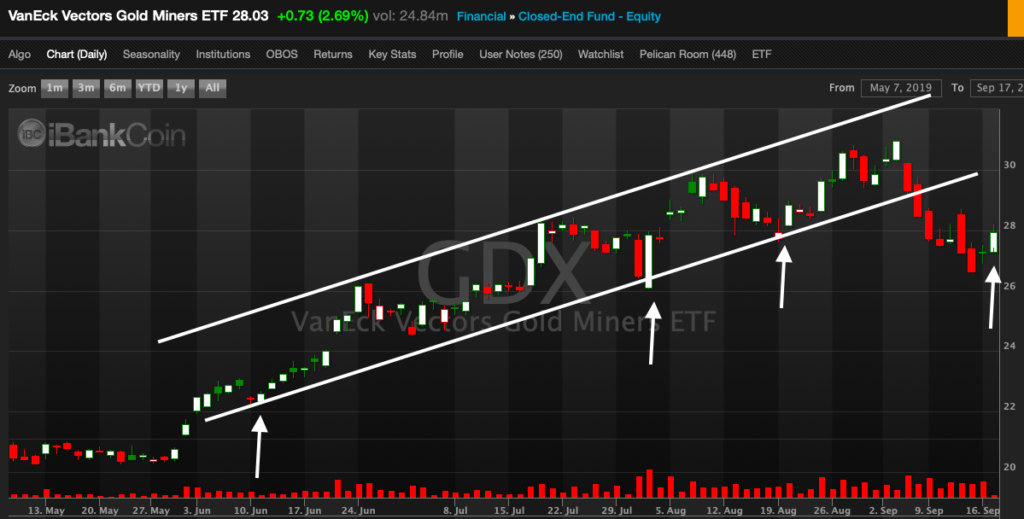Click the 26. Aug date axis label
Viewport: 1024px width, 519px height.
[x=831, y=510]
